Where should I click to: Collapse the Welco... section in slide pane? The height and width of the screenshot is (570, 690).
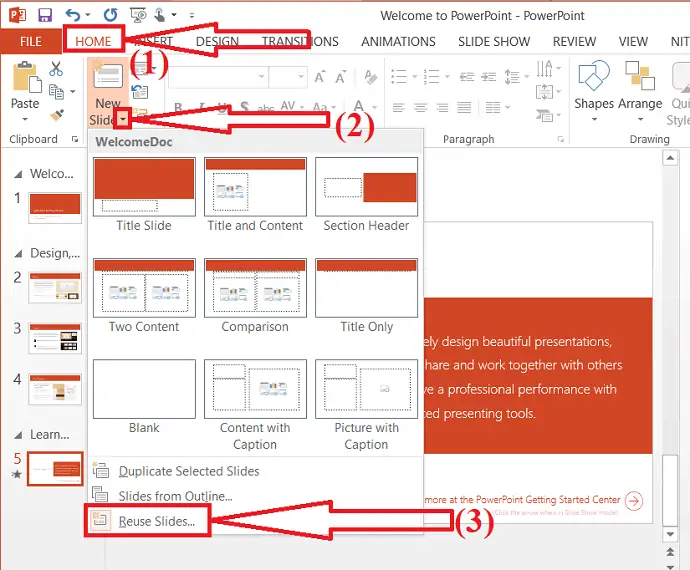point(18,174)
